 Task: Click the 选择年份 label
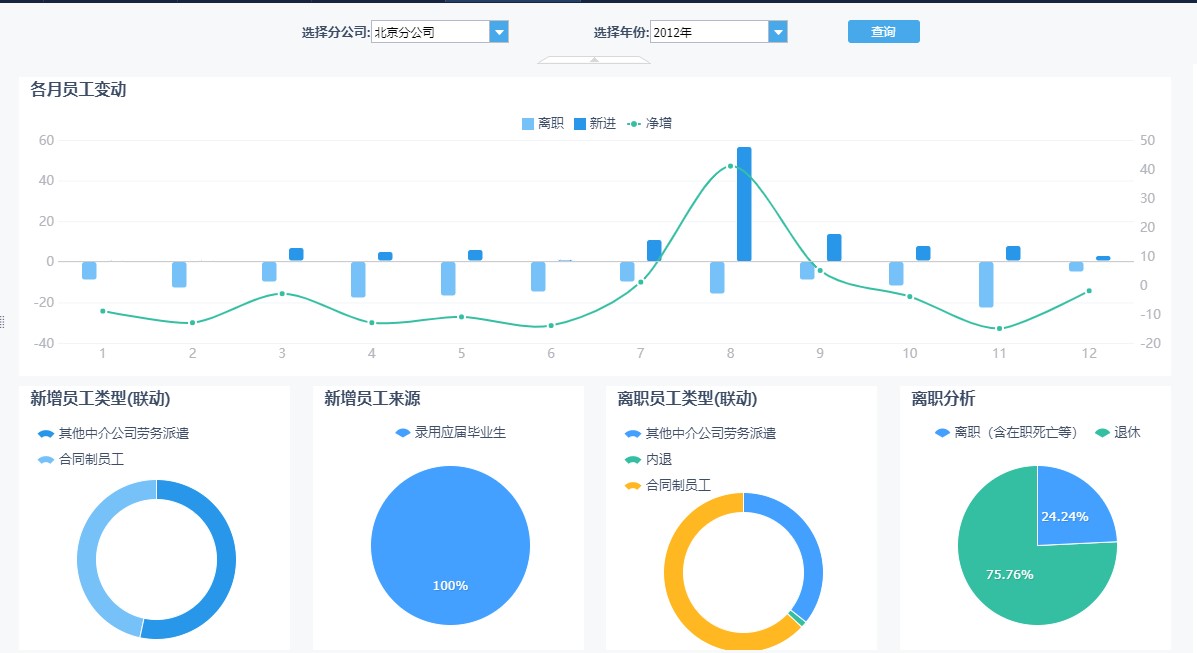click(621, 32)
